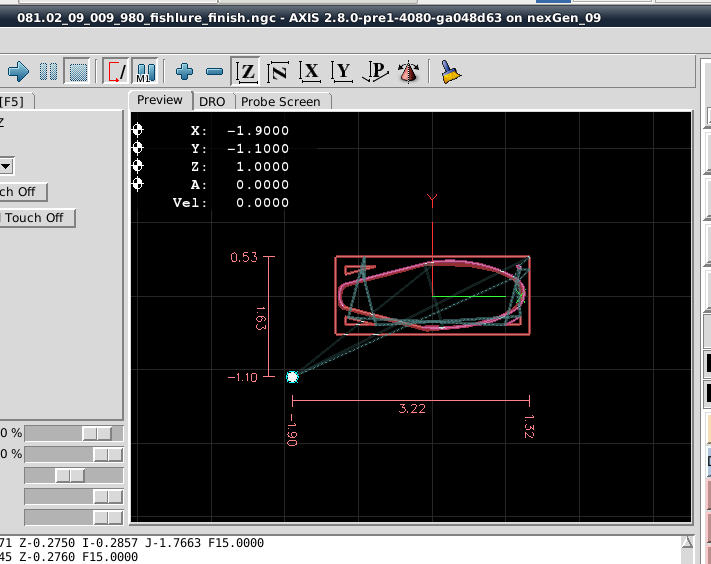The width and height of the screenshot is (711, 564).
Task: Switch to the Probe Screen tab
Action: (281, 101)
